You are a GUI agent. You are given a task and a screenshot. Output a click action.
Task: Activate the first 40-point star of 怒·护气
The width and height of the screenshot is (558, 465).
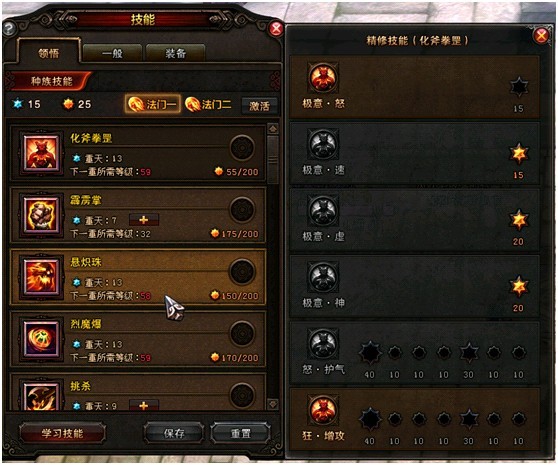[x=370, y=353]
